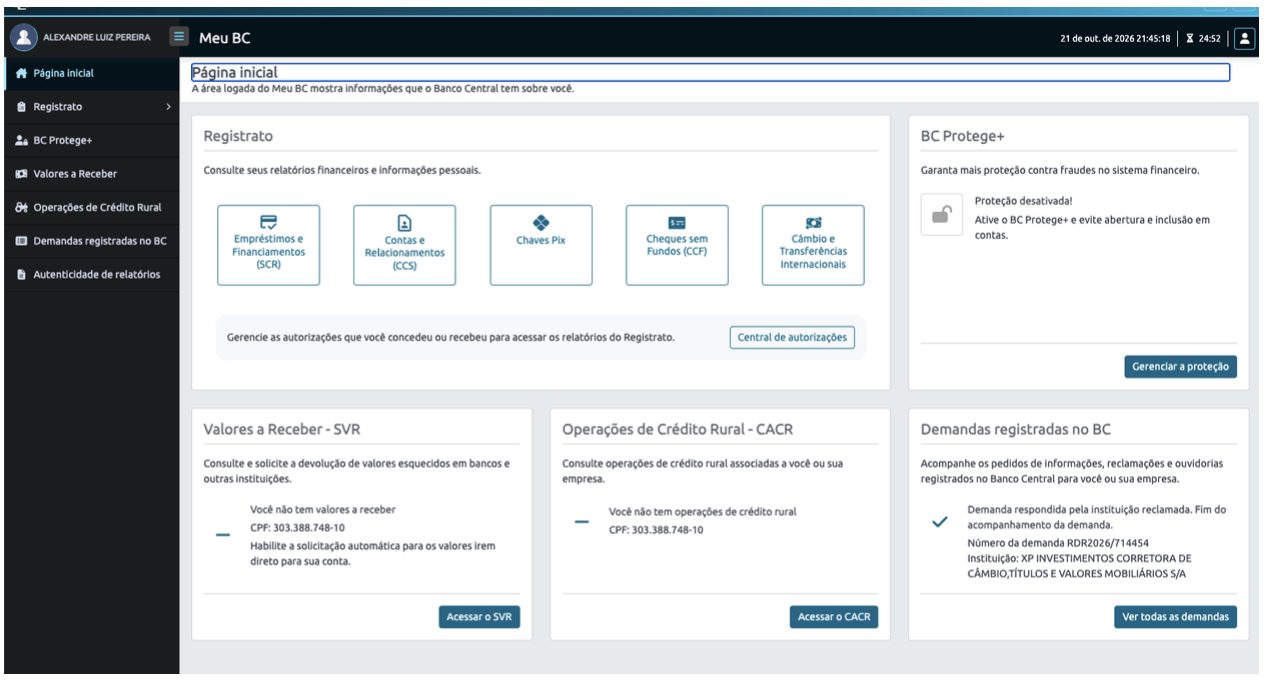Open Contas e Relacionamentos (CCS) card
Viewport: 1268px width, 684px height.
pyautogui.click(x=404, y=245)
